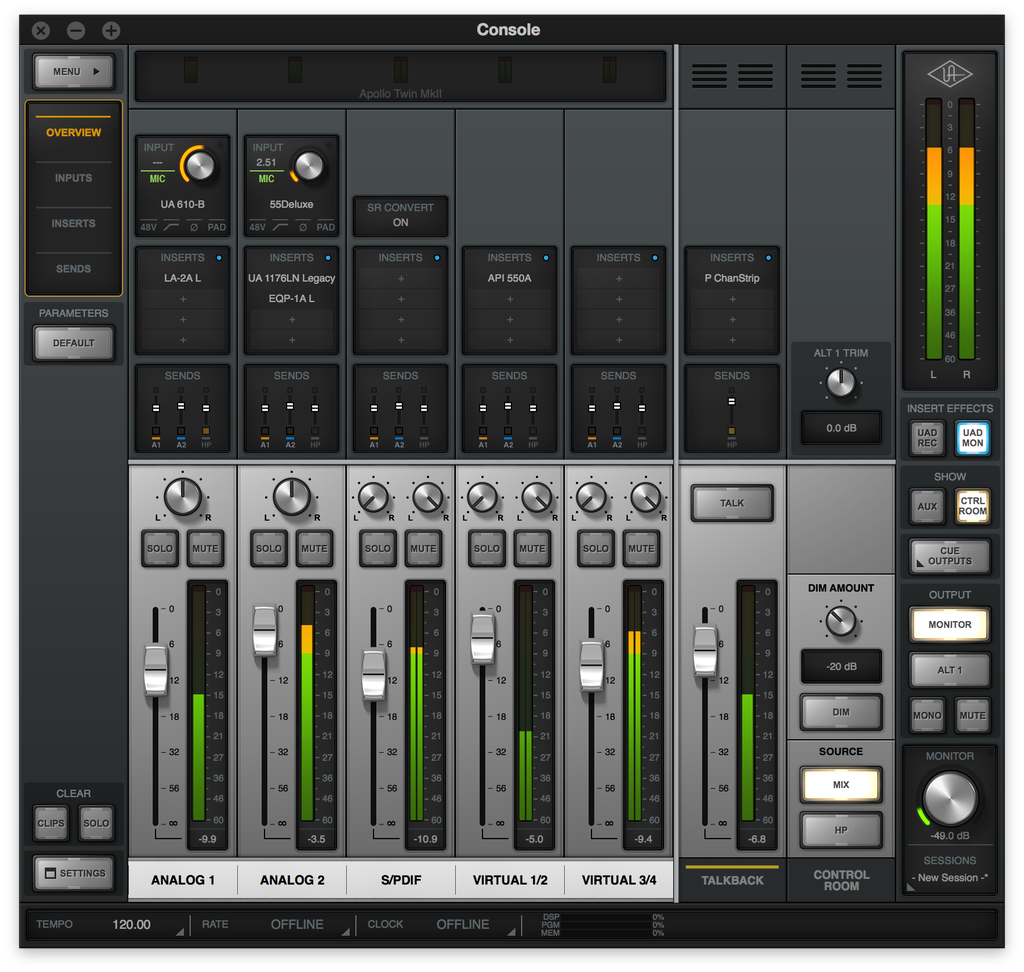Image resolution: width=1024 pixels, height=972 pixels.
Task: Select the ANALOG 1 channel label
Action: (183, 880)
